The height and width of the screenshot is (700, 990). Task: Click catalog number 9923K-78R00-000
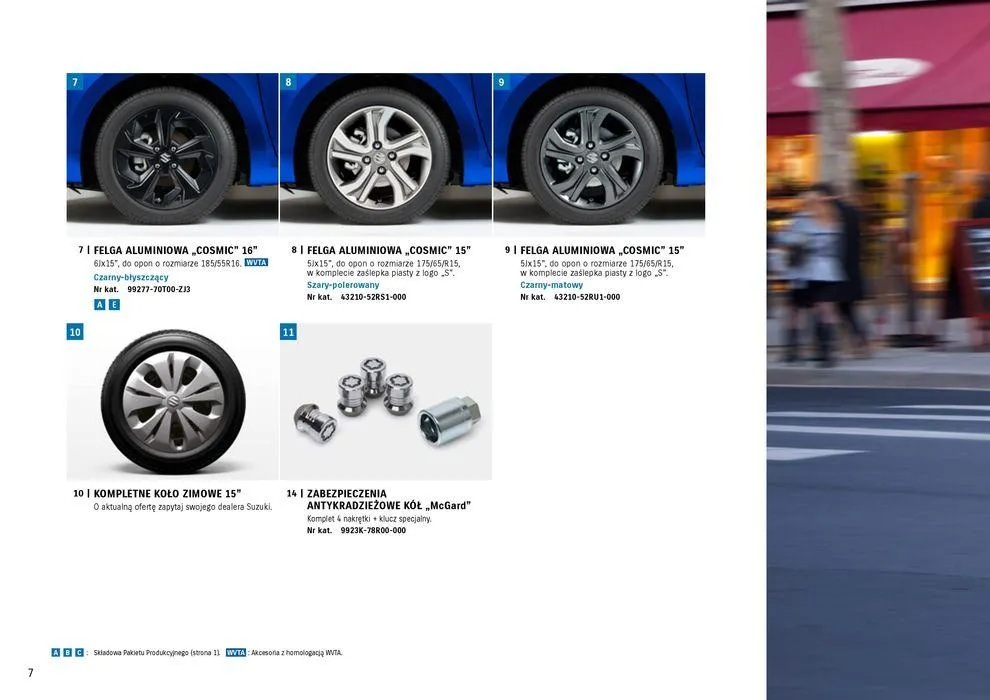pos(373,531)
